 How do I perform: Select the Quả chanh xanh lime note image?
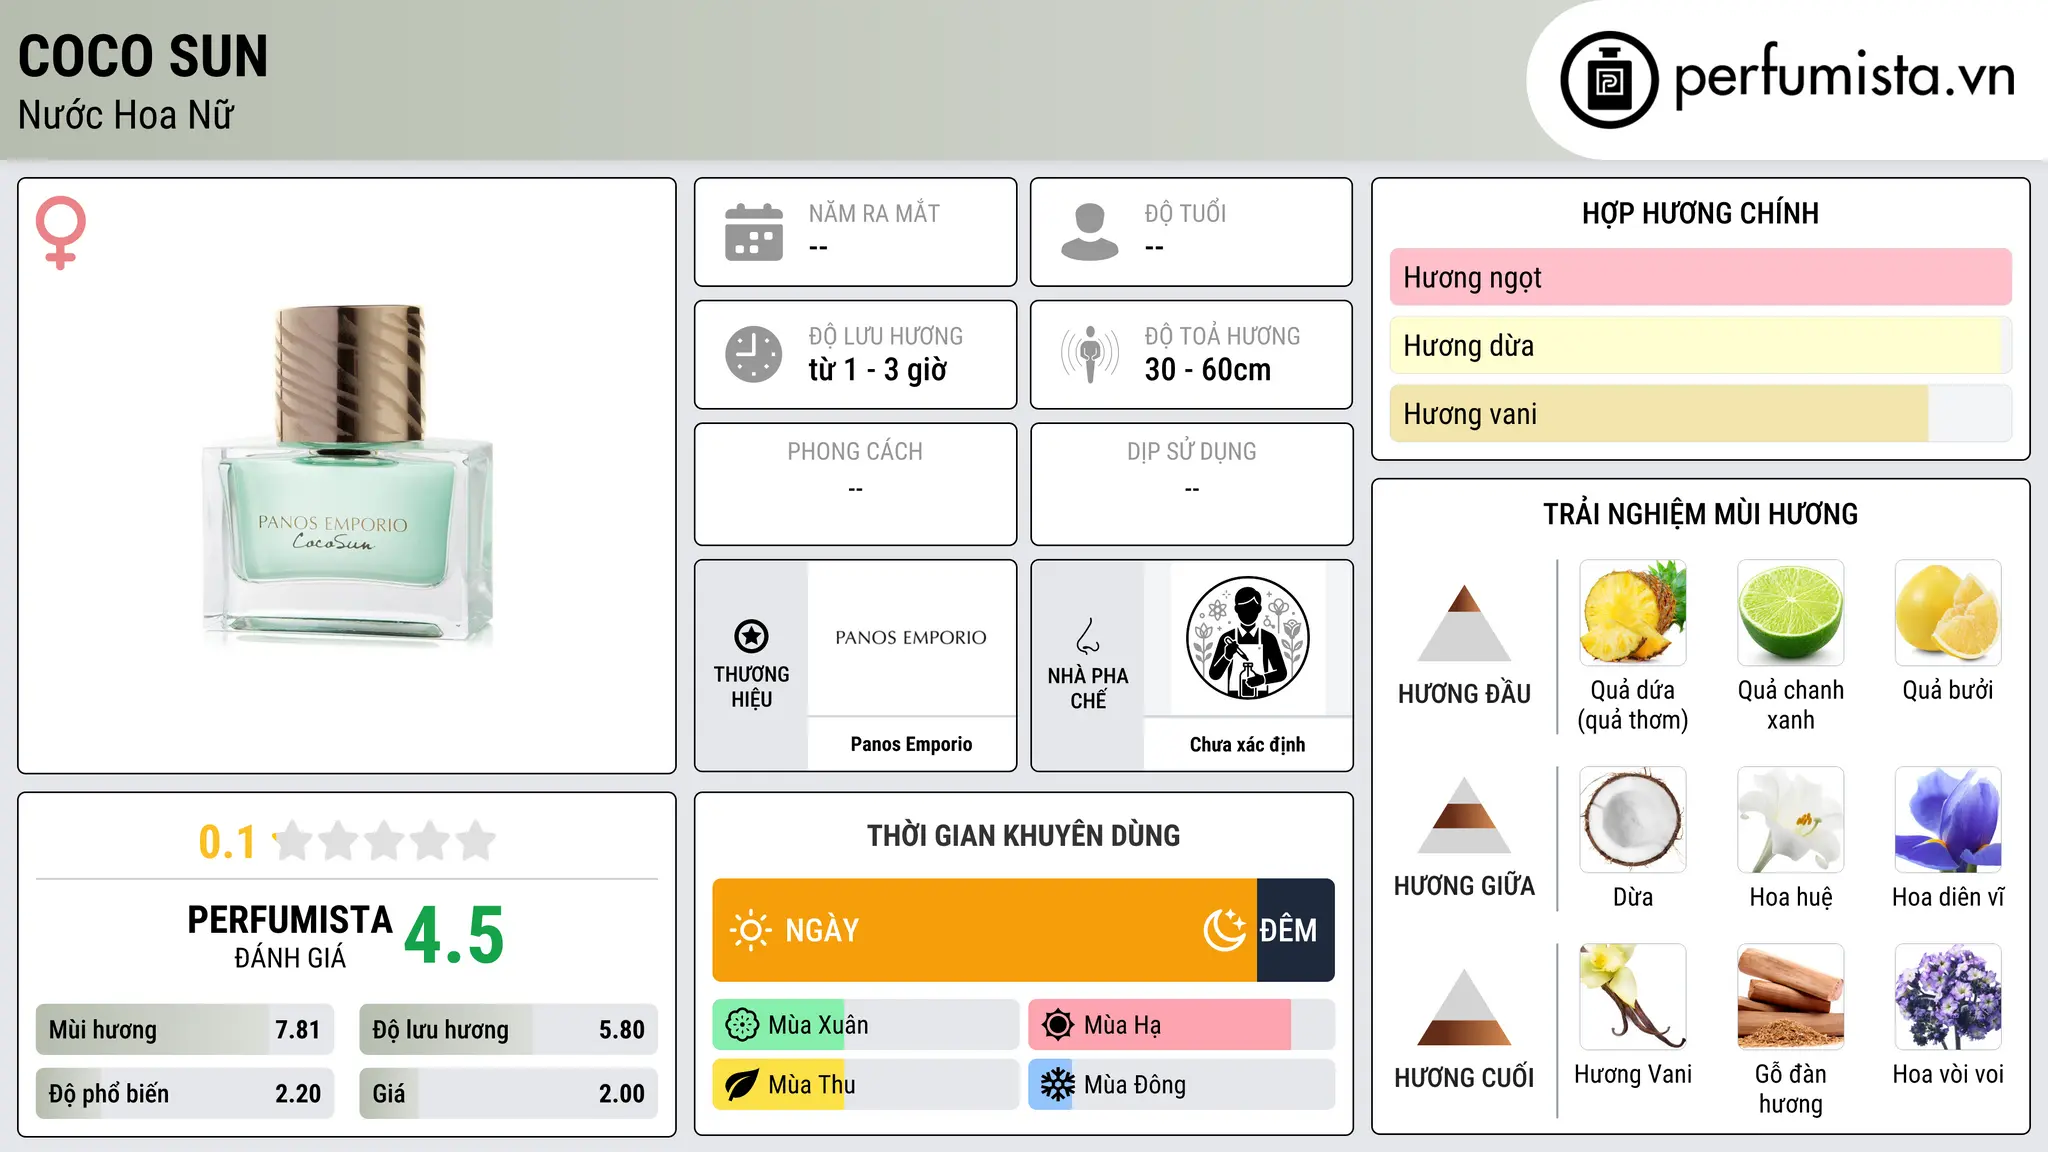(x=1790, y=613)
